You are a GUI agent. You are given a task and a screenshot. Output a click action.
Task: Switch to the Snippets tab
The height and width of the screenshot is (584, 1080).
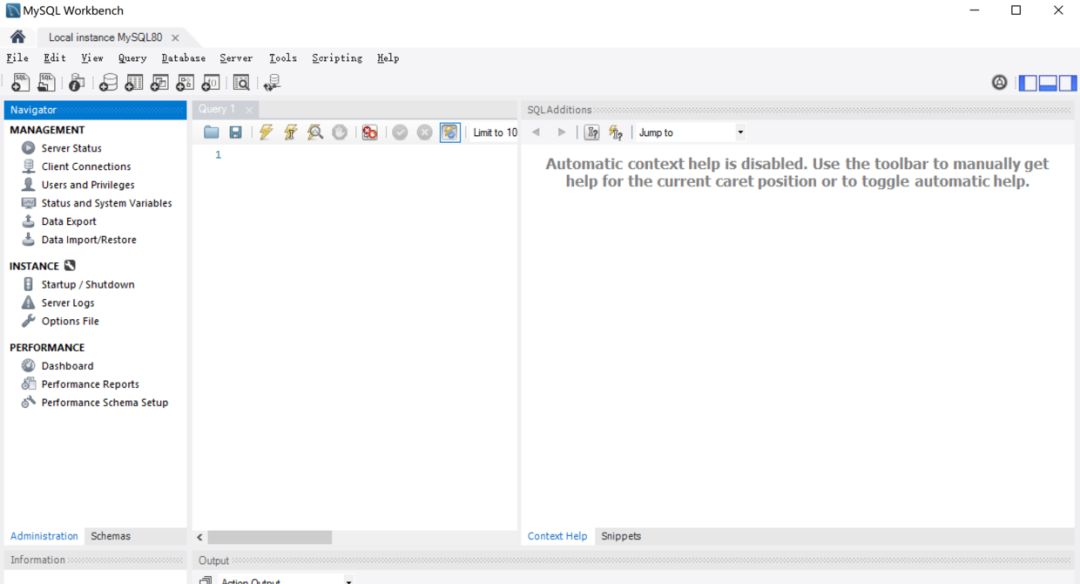[x=621, y=536]
